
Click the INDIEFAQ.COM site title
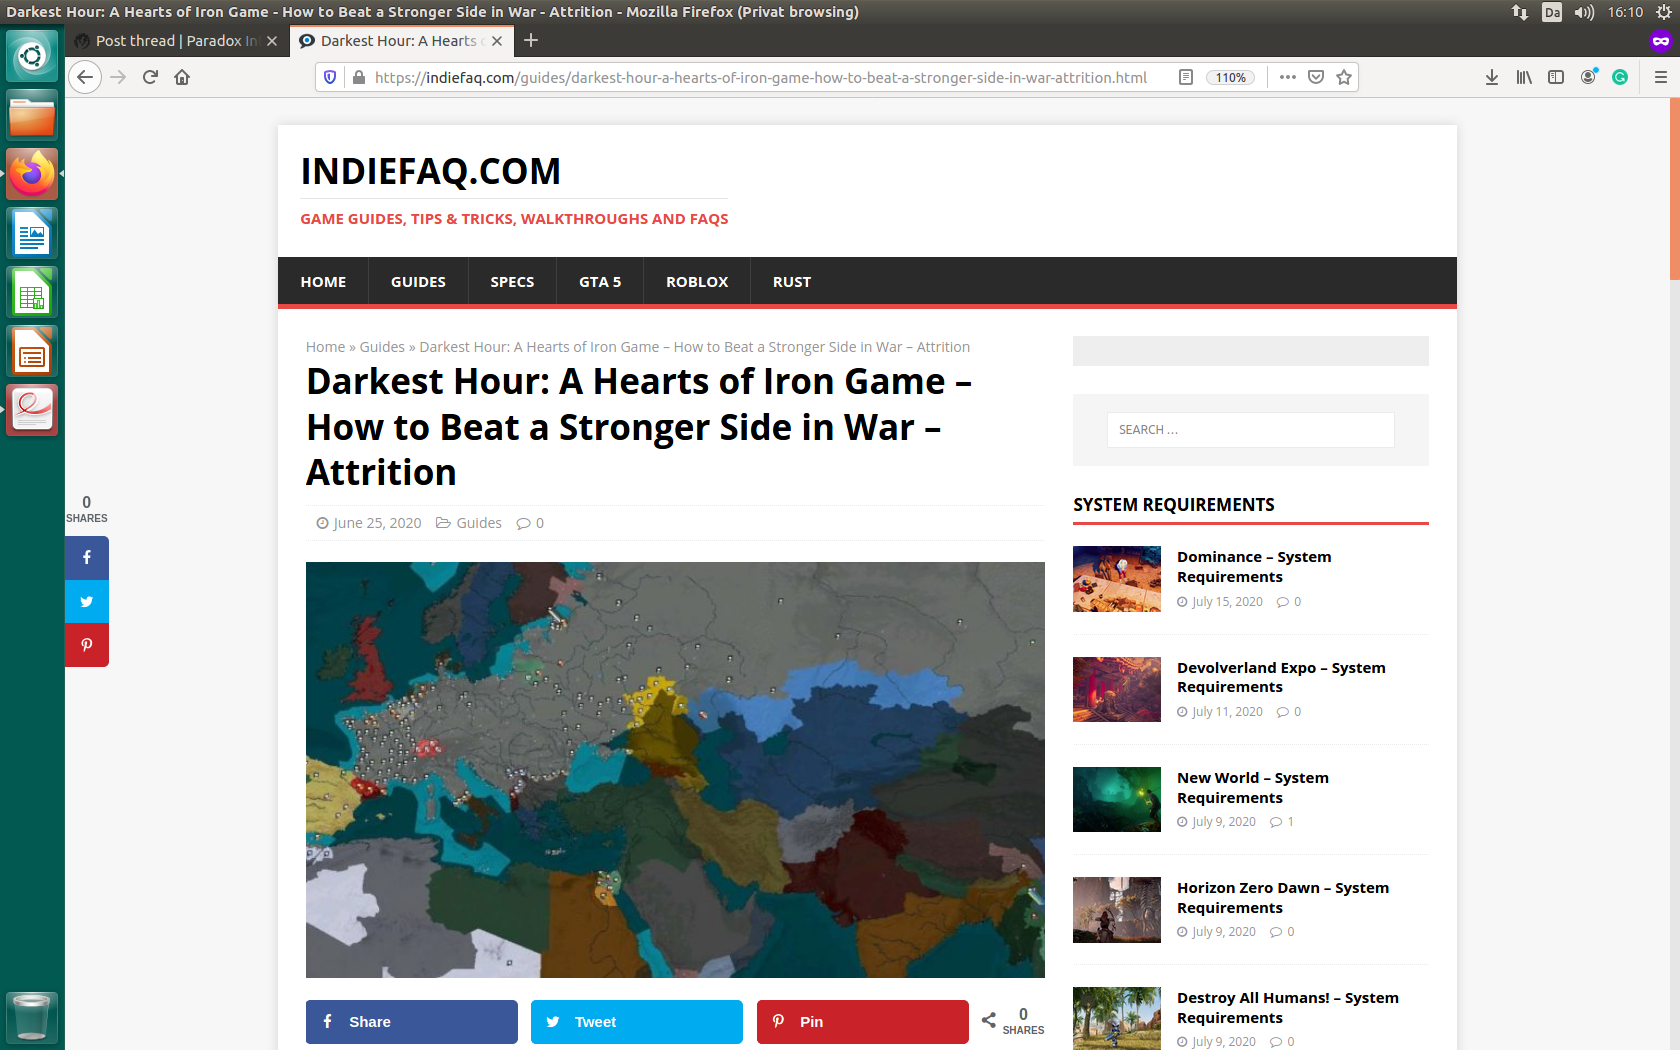point(430,171)
